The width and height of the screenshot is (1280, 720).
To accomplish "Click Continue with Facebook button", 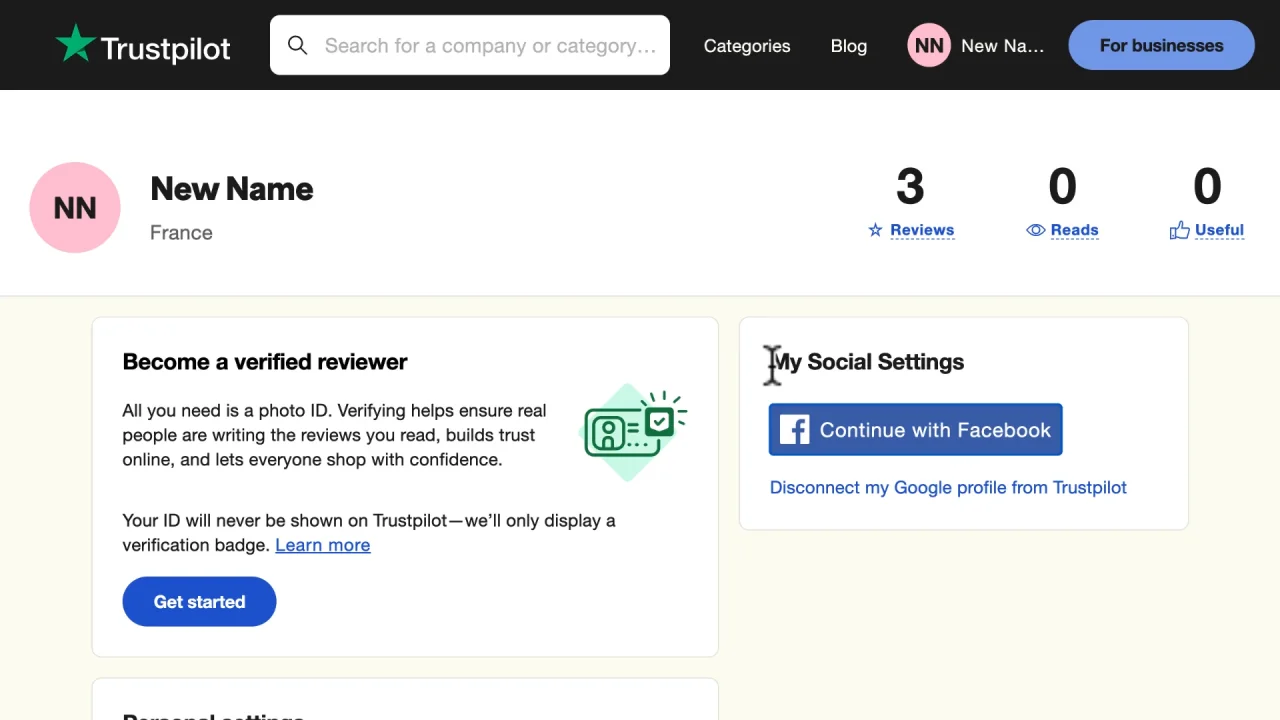I will [915, 430].
